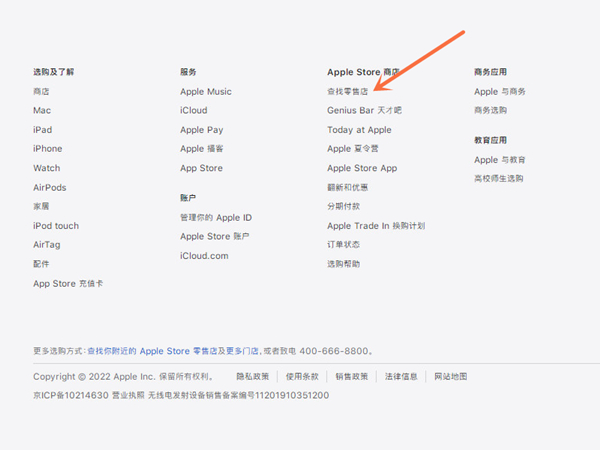The width and height of the screenshot is (600, 450).
Task: Click the Apple Store 商店 column heading
Action: tap(364, 72)
